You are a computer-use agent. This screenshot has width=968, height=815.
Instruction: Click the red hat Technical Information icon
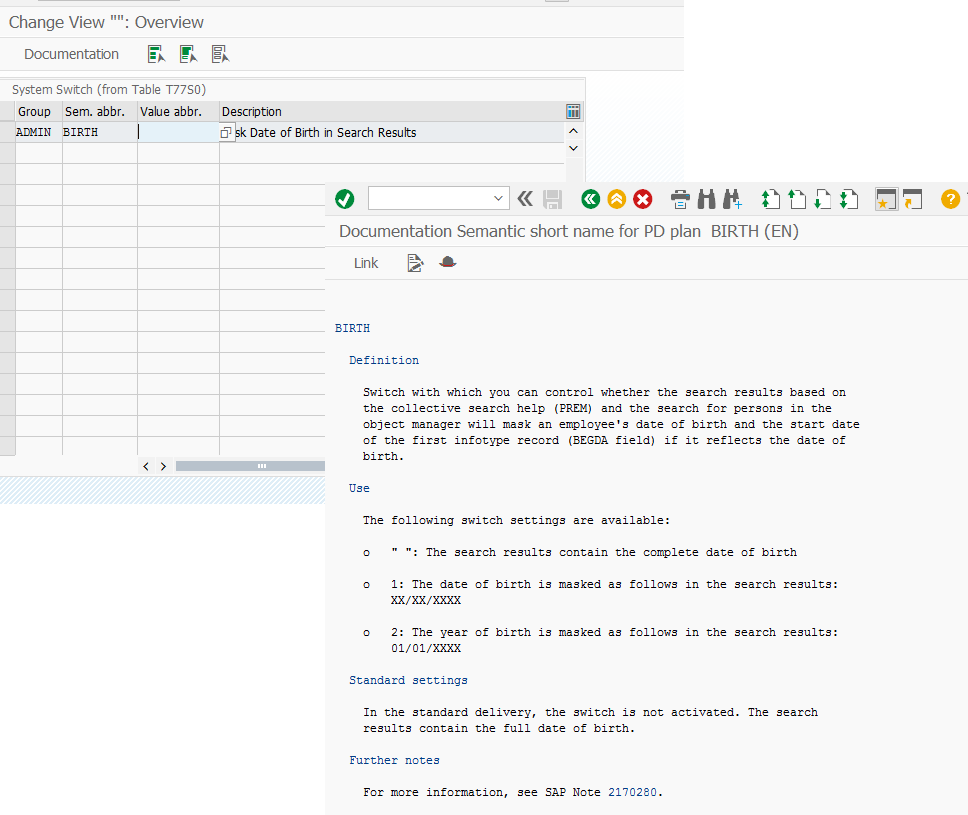448,262
